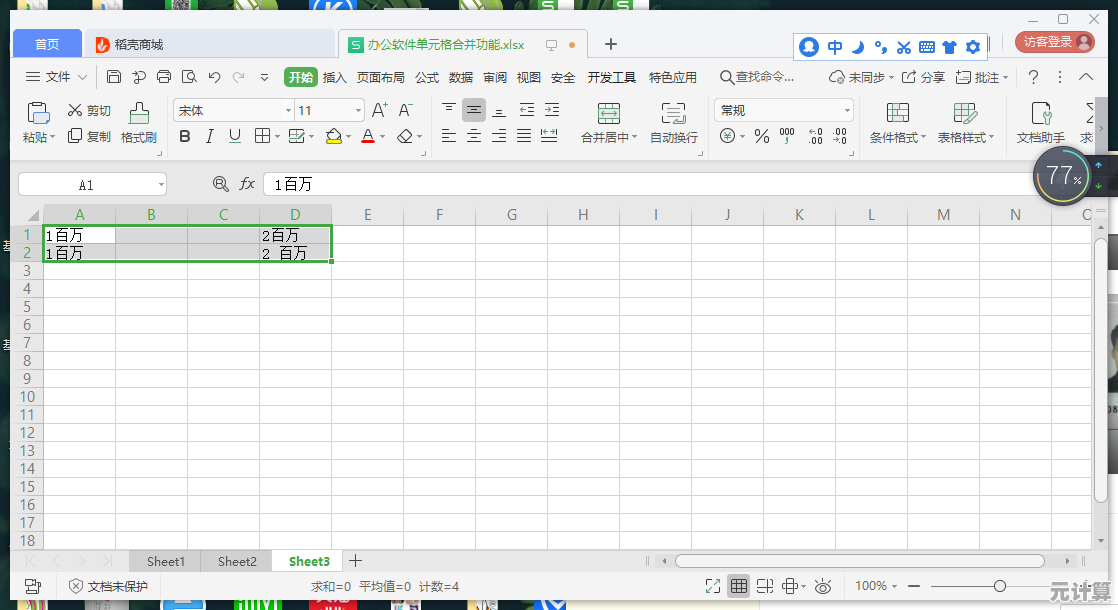This screenshot has width=1118, height=610.
Task: Click the percent style icon
Action: pos(762,136)
